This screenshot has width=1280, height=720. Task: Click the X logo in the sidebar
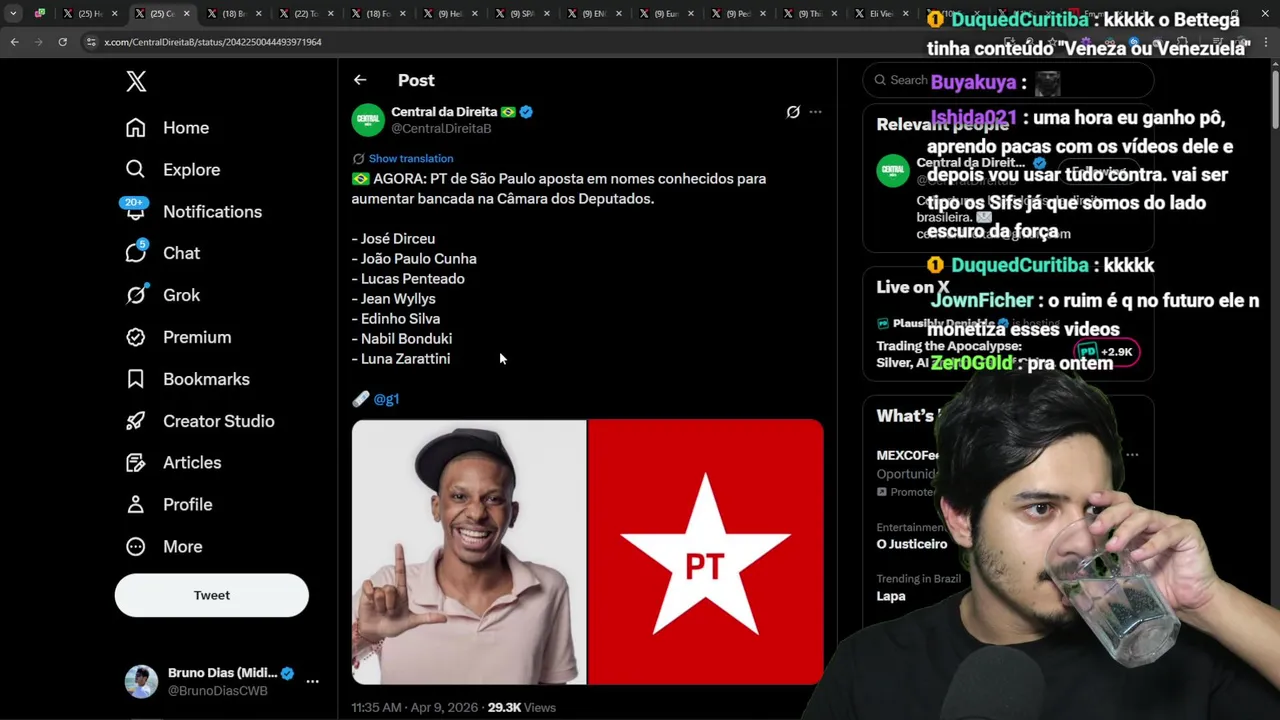pyautogui.click(x=136, y=82)
